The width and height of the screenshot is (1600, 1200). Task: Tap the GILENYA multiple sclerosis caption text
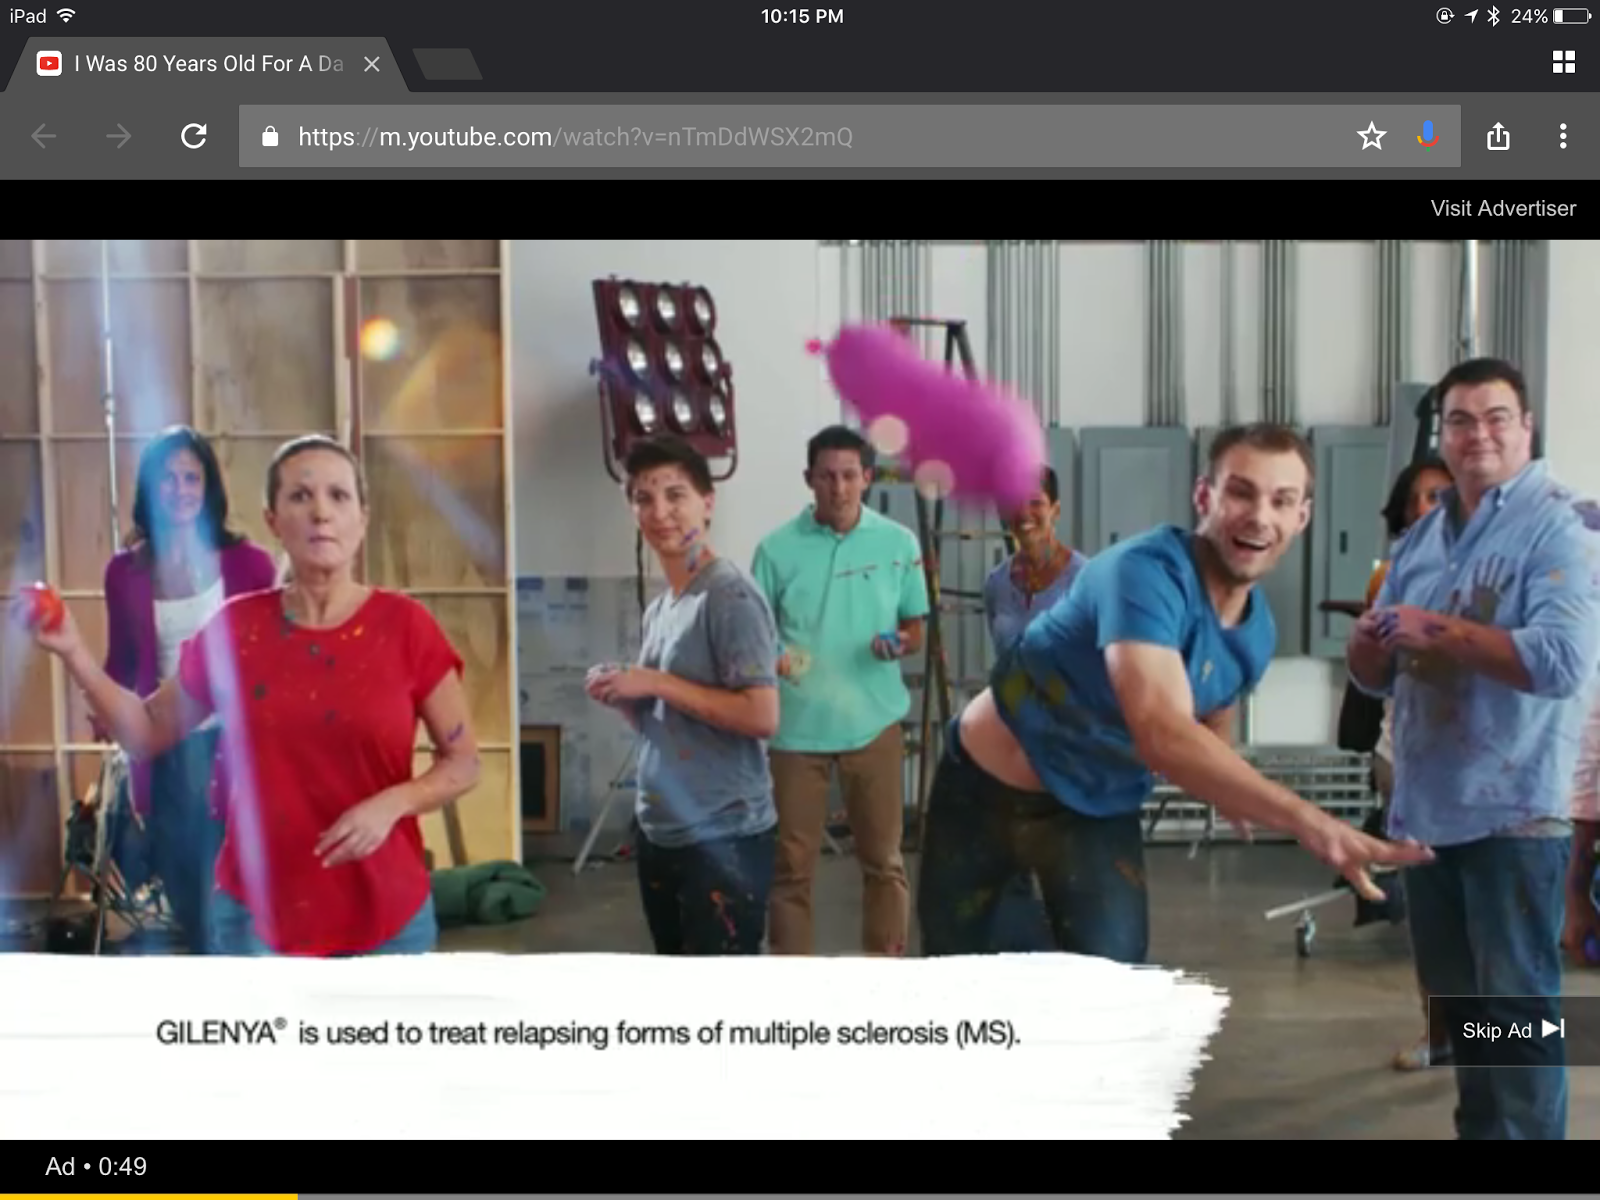pyautogui.click(x=588, y=1032)
